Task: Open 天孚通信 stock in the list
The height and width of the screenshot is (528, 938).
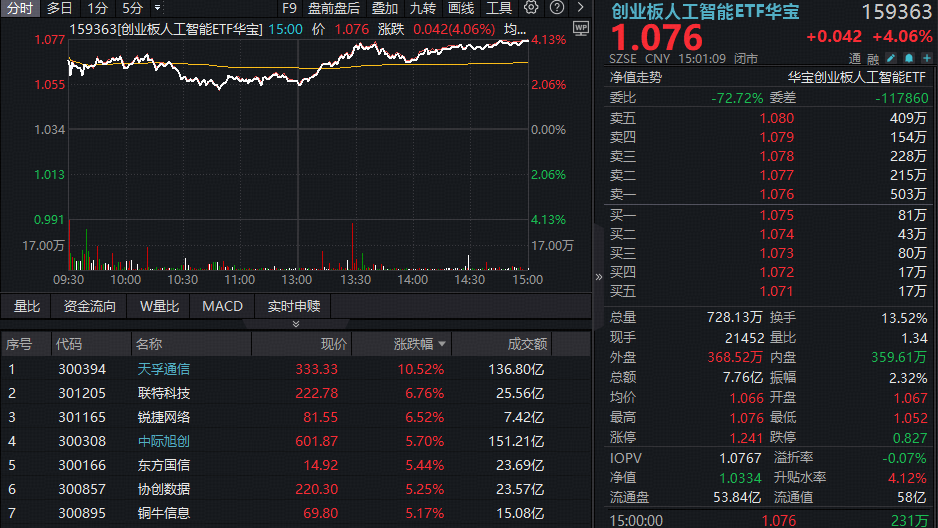Action: pos(164,369)
